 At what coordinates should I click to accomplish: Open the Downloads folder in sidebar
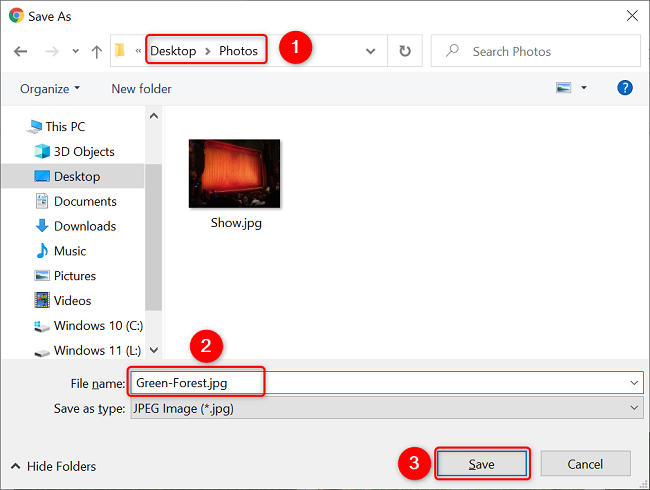(75, 226)
